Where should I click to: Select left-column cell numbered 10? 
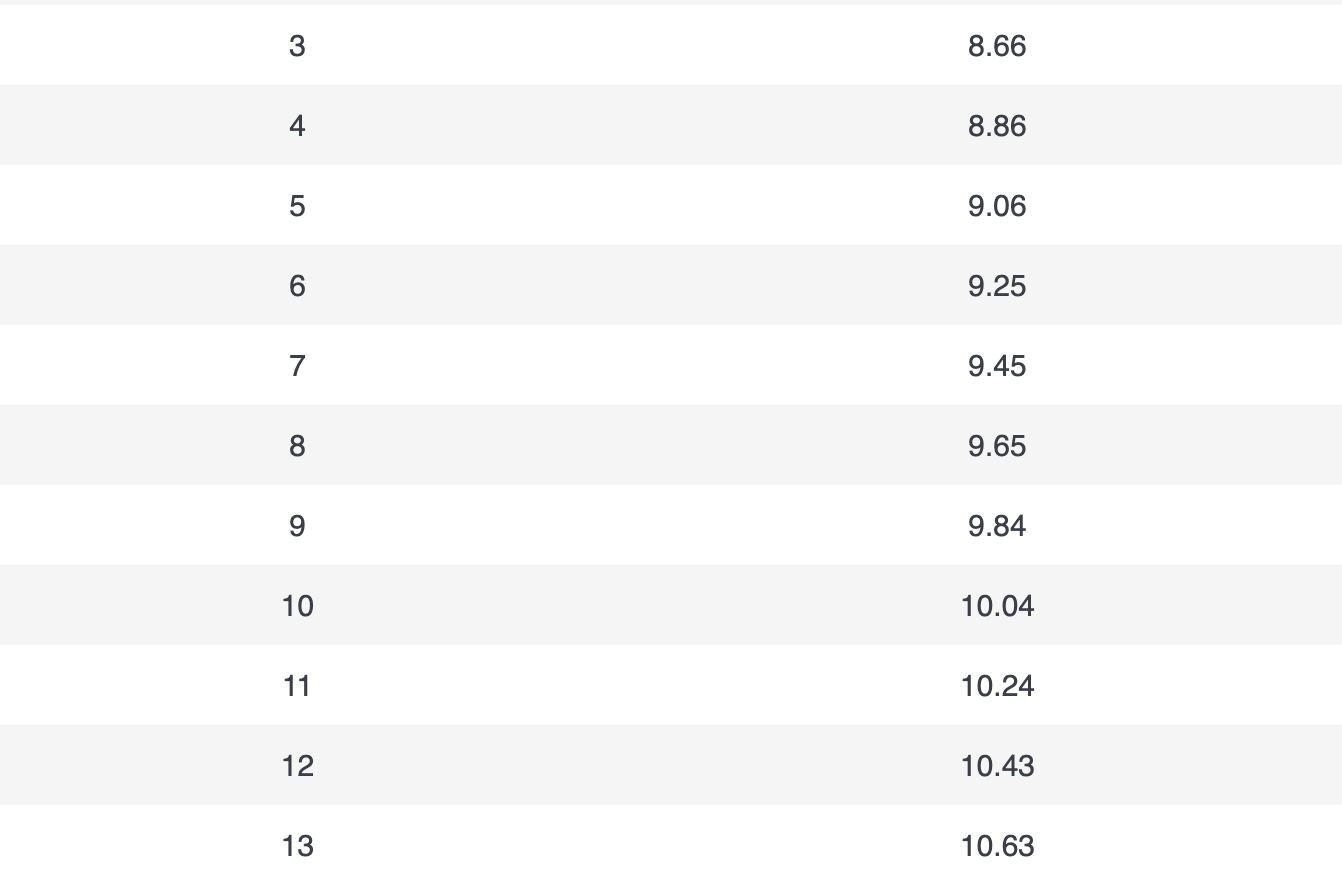click(x=297, y=606)
